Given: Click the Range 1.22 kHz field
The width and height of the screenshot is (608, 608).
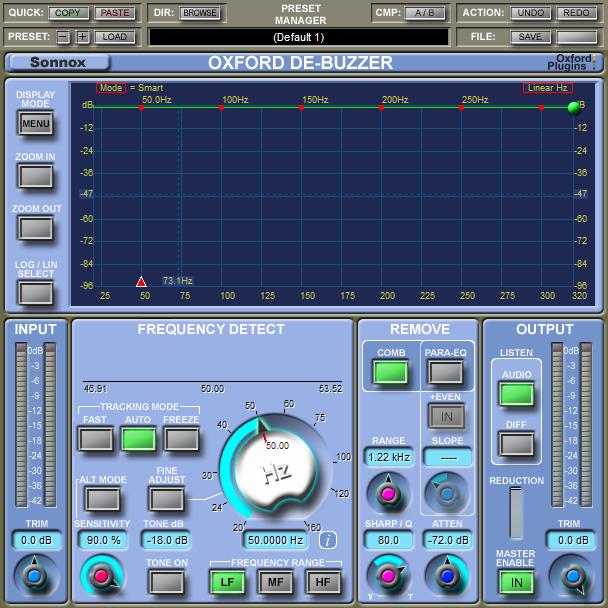Looking at the screenshot, I should pos(389,457).
